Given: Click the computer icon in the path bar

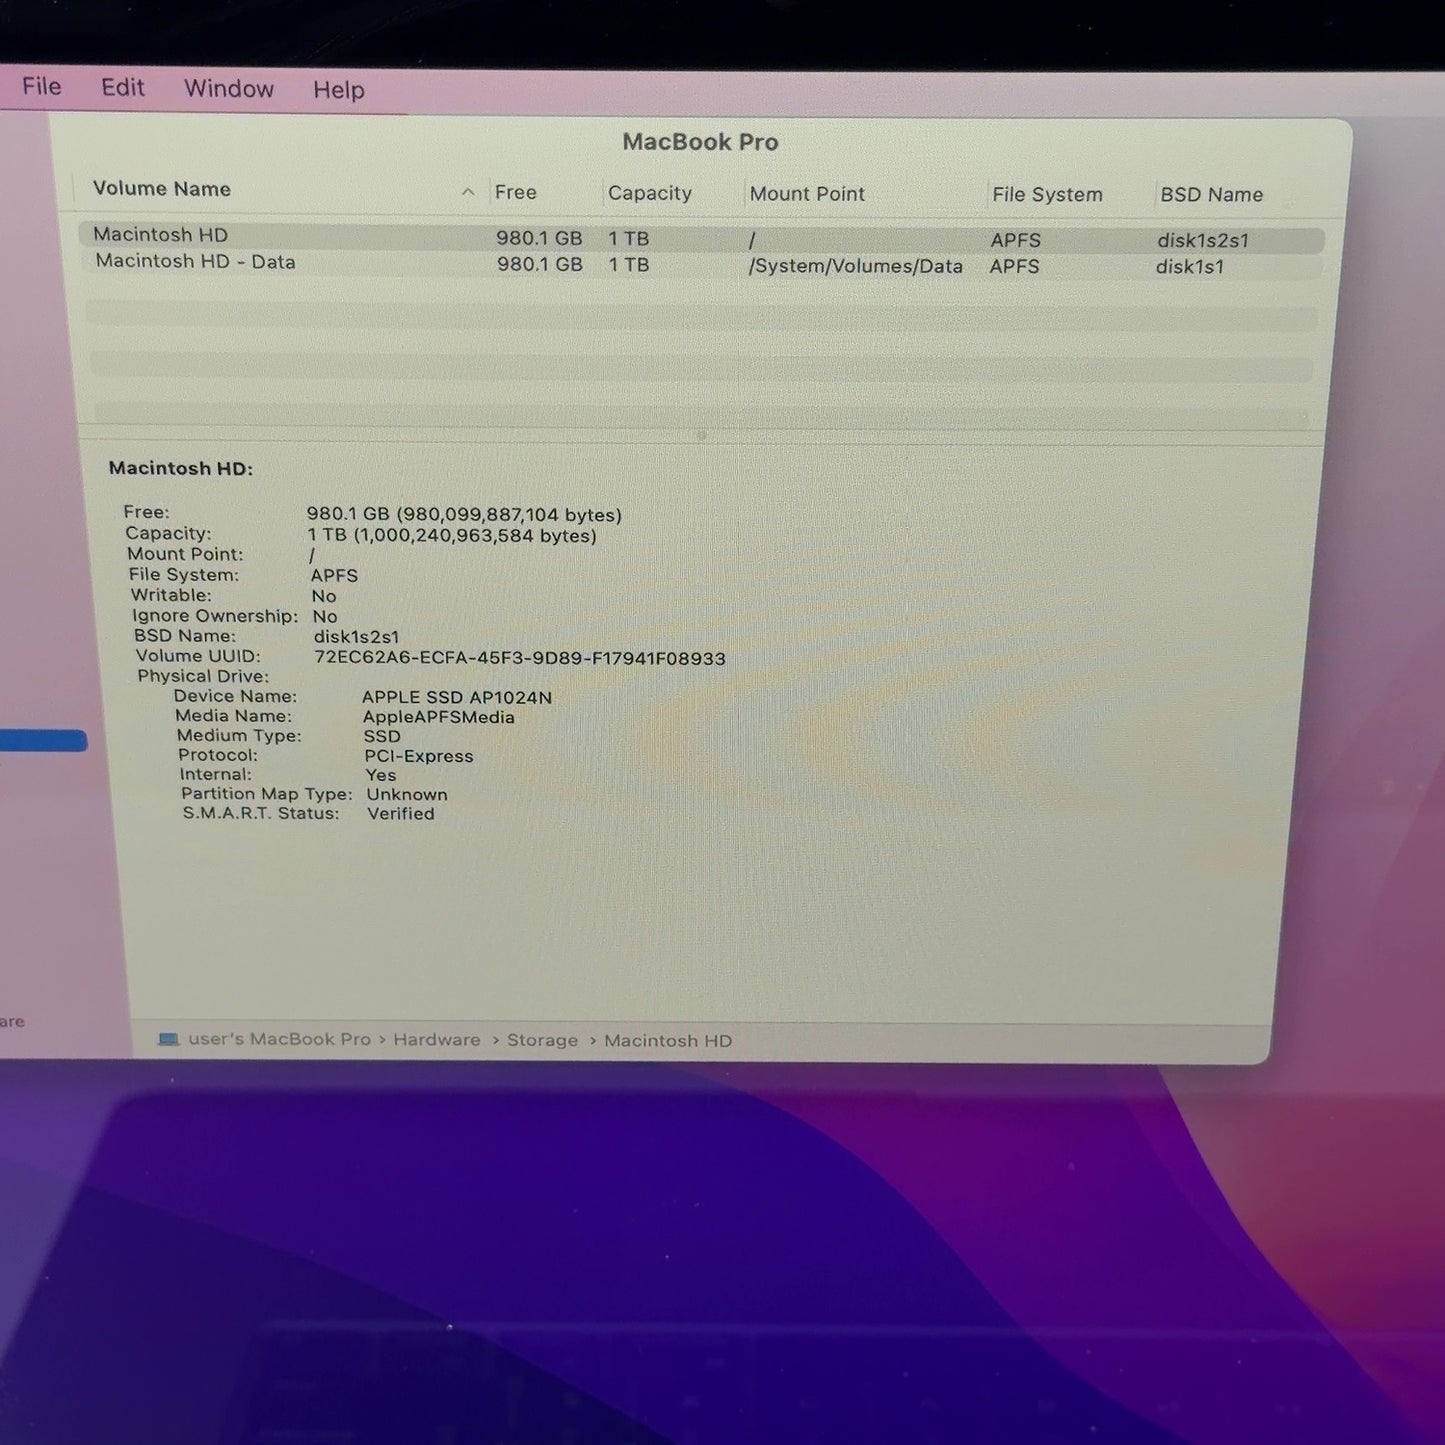Looking at the screenshot, I should point(169,1039).
